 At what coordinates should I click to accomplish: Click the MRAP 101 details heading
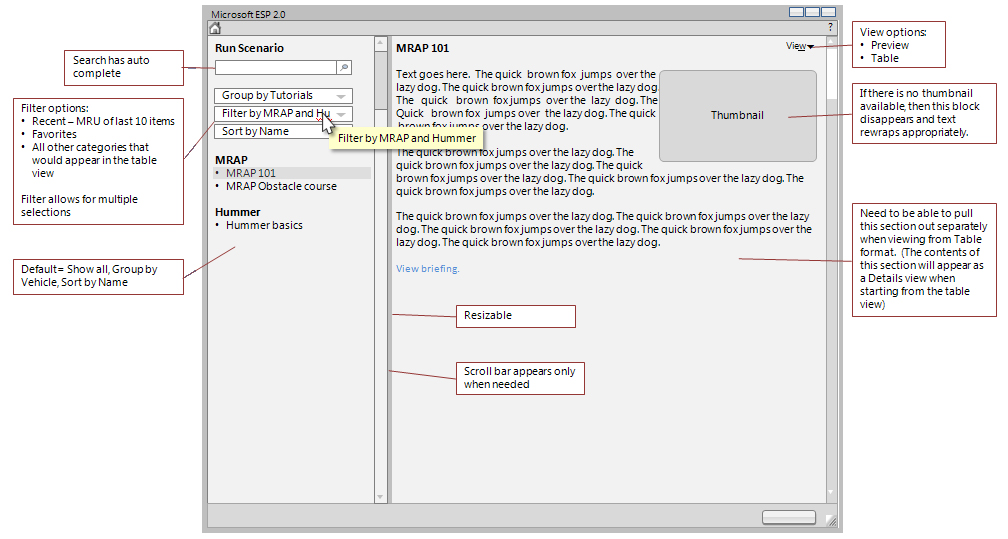(422, 48)
